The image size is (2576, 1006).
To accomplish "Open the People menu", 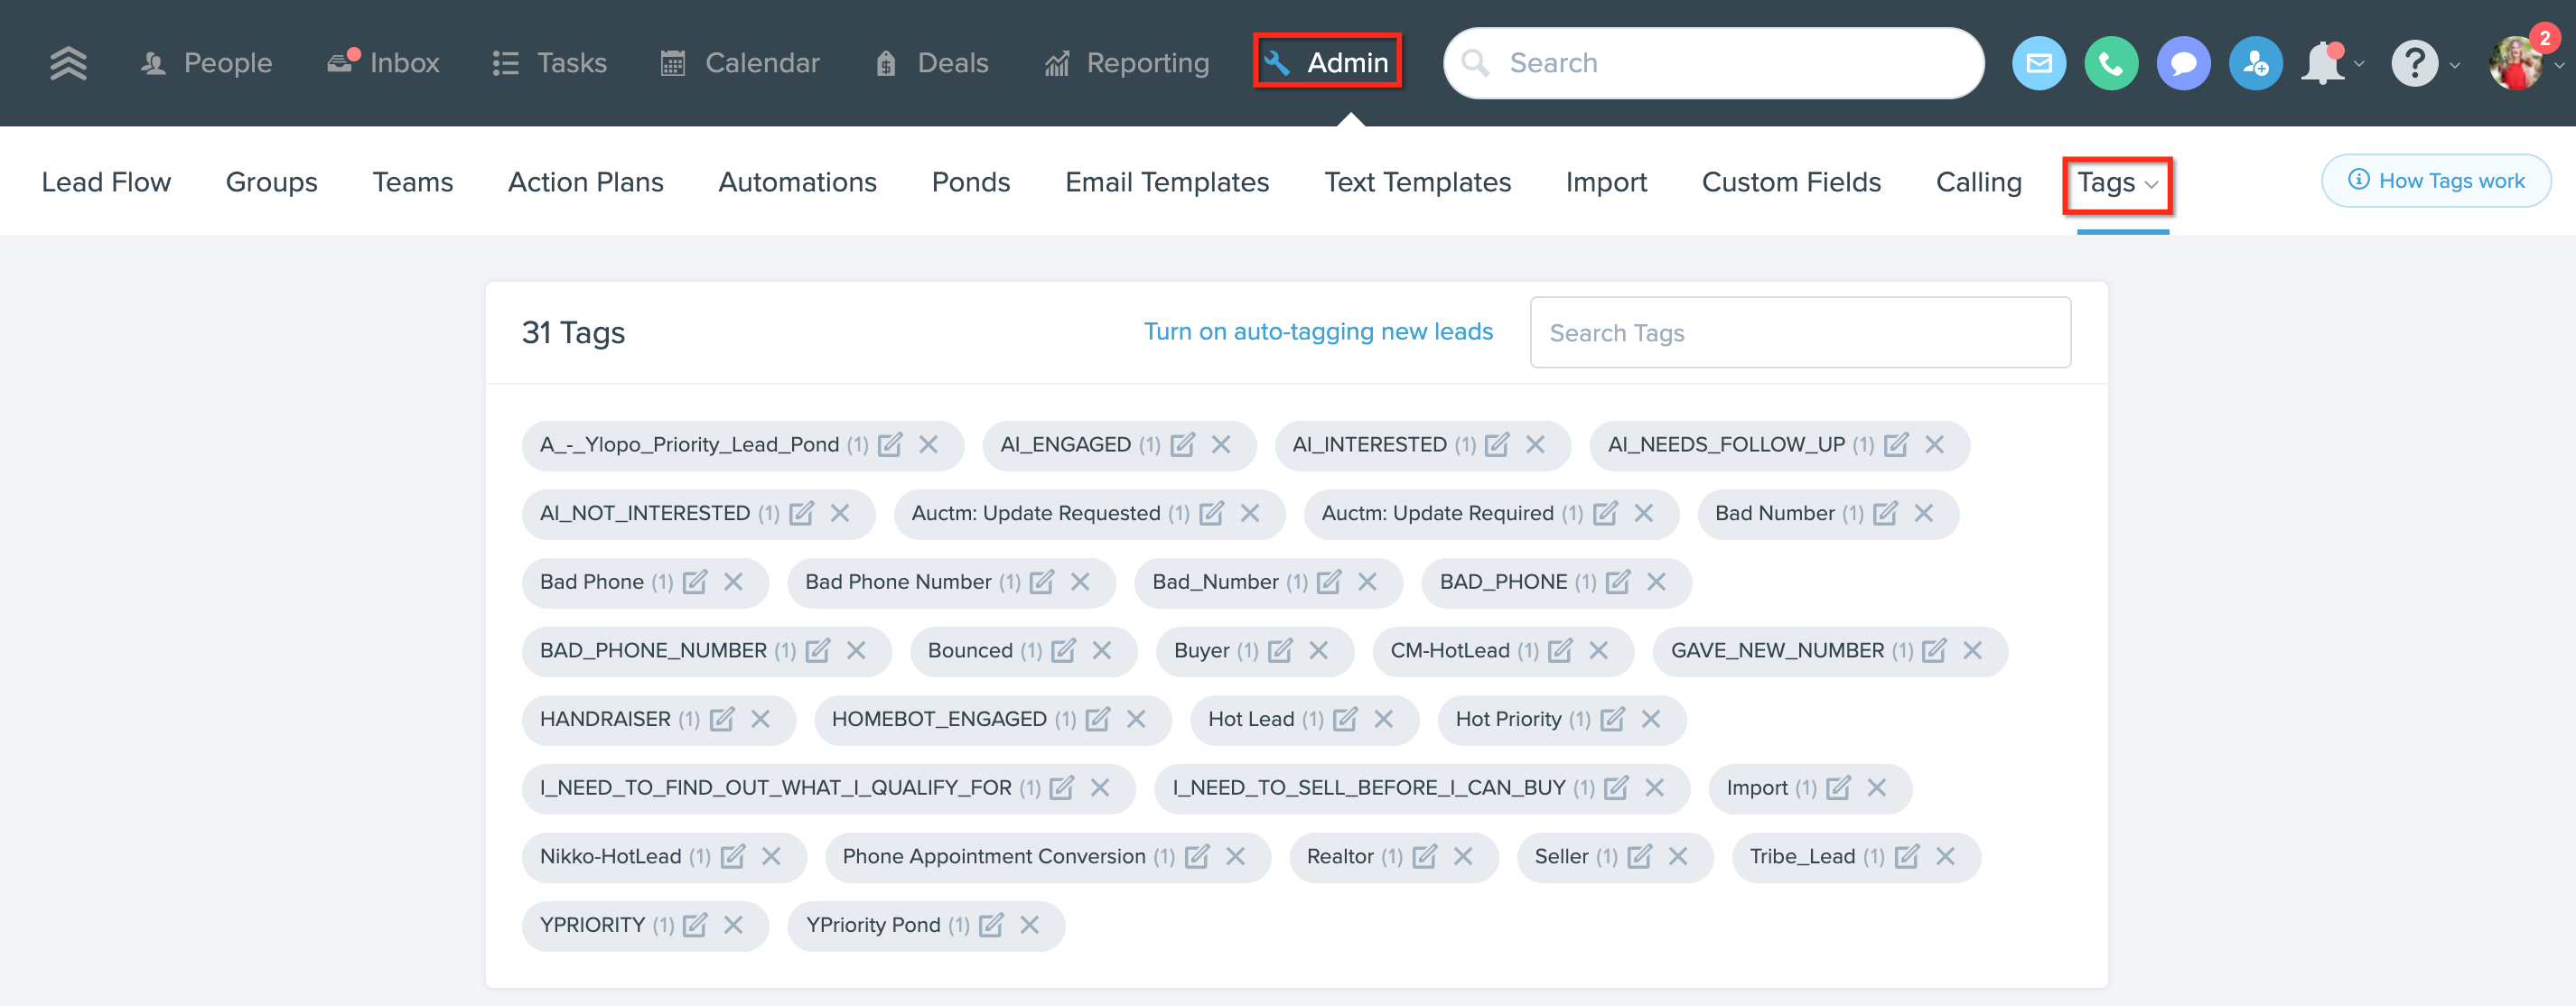I will [205, 63].
